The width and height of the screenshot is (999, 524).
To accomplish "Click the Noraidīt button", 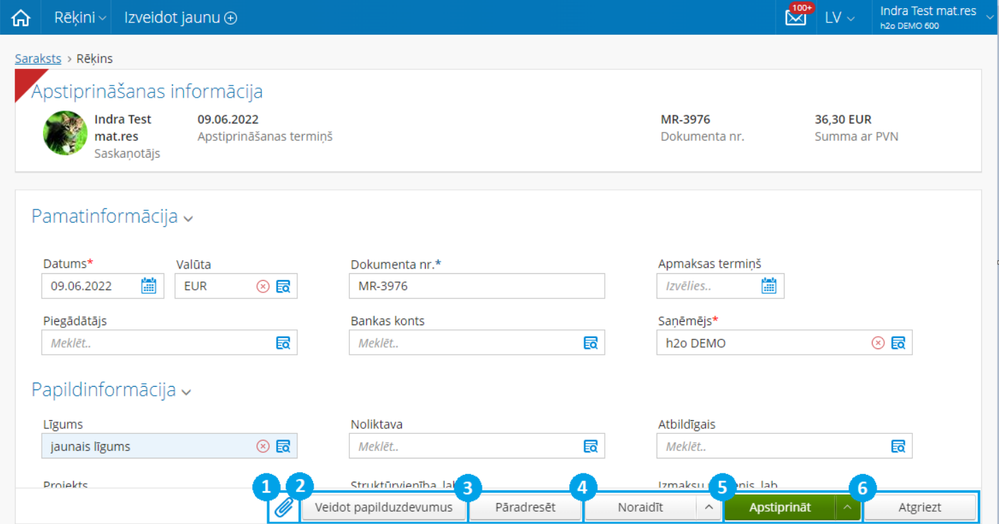I will 640,507.
